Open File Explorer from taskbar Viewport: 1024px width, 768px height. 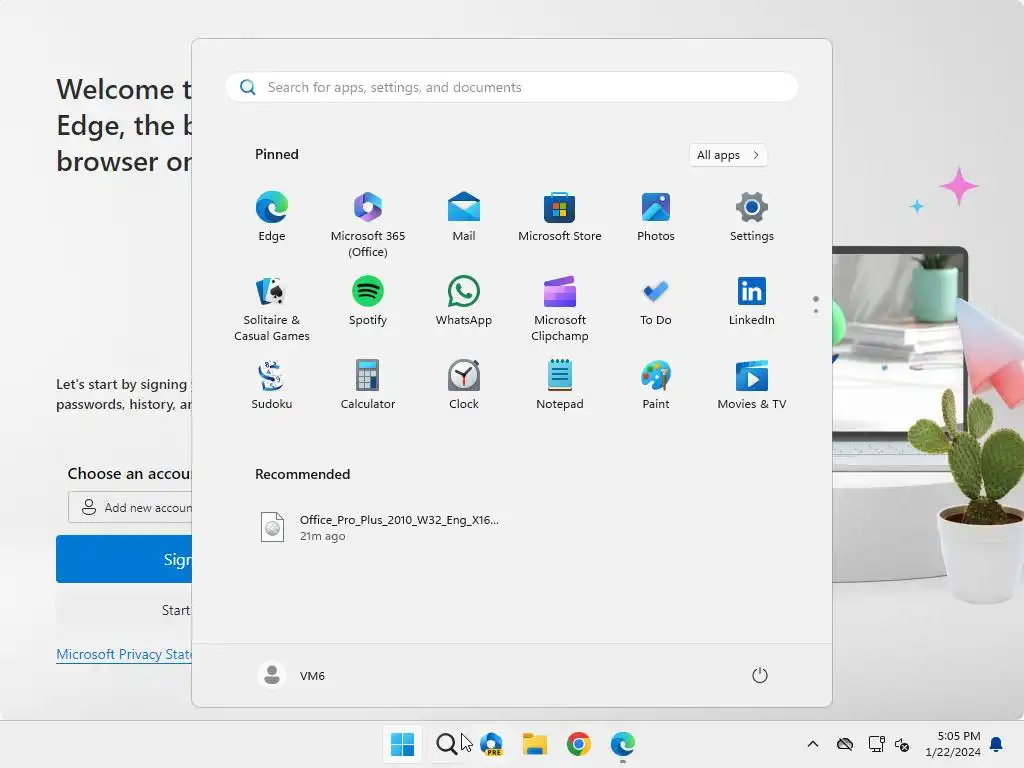coord(535,744)
